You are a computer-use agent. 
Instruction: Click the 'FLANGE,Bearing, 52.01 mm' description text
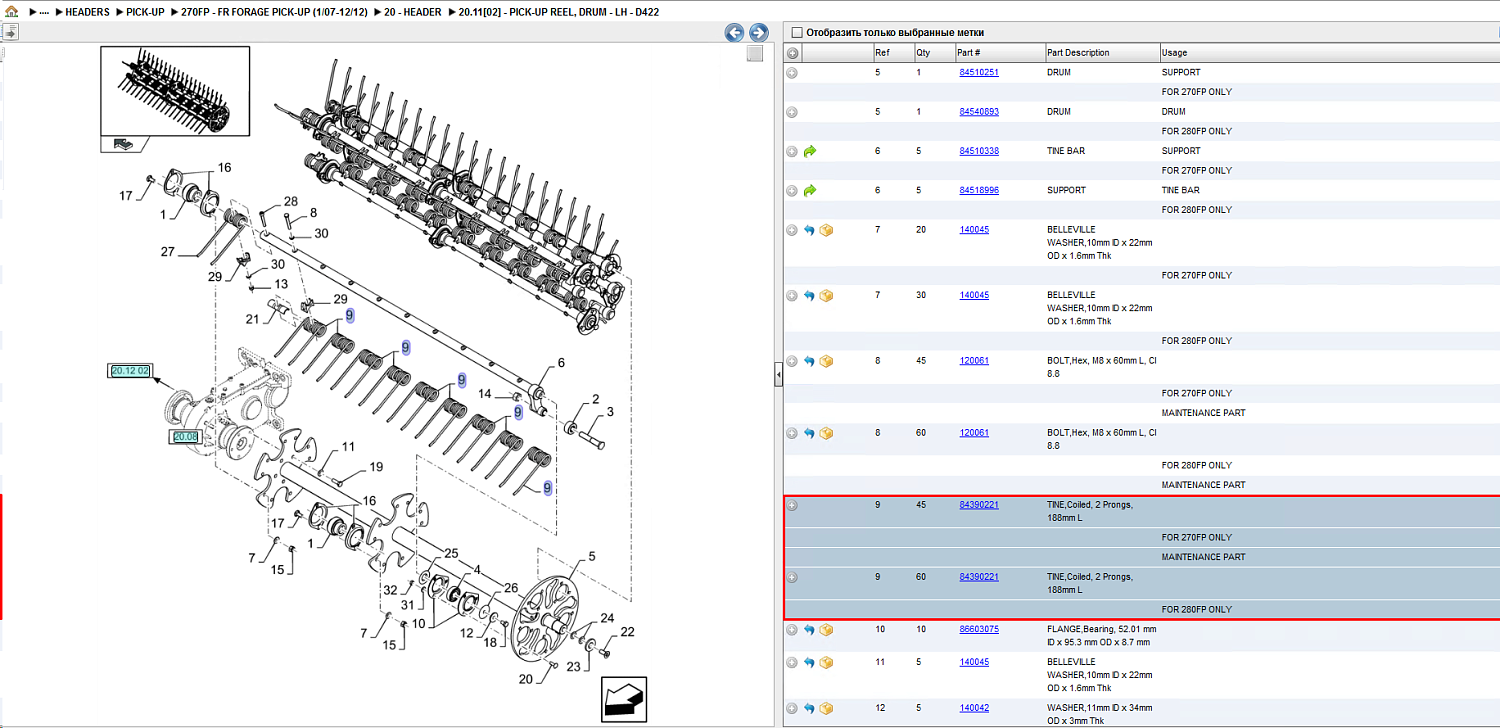[x=1101, y=630]
